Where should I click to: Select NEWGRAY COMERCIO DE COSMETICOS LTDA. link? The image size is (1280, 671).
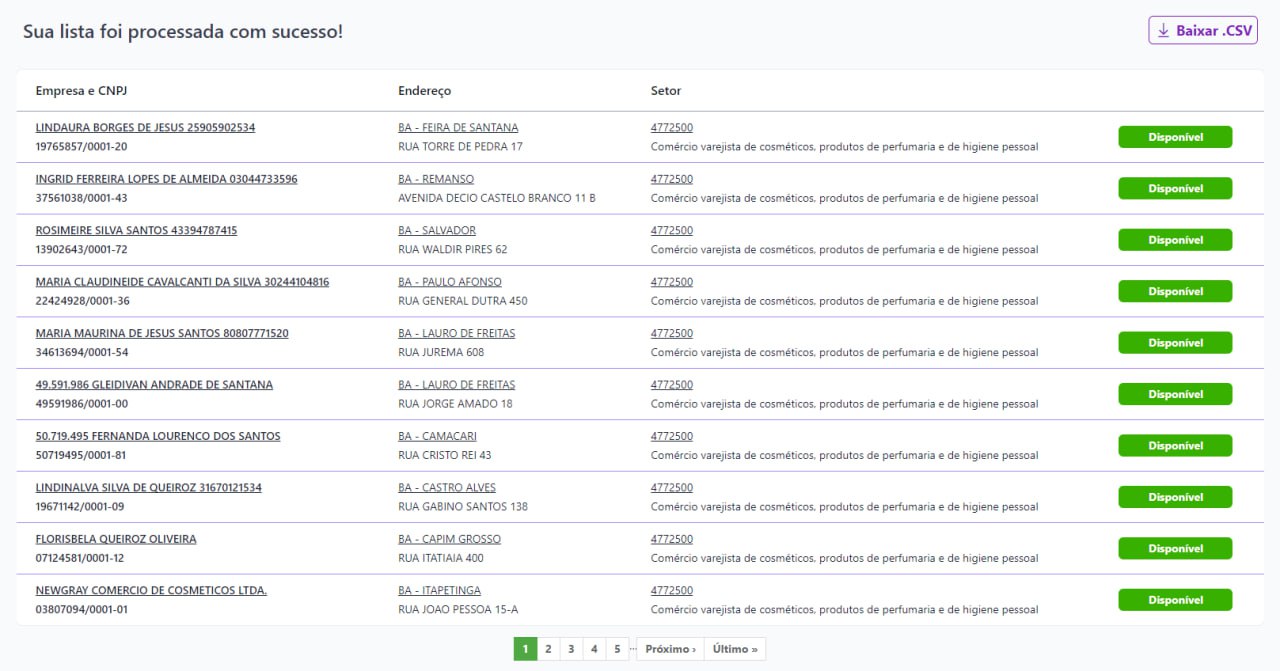(x=151, y=591)
